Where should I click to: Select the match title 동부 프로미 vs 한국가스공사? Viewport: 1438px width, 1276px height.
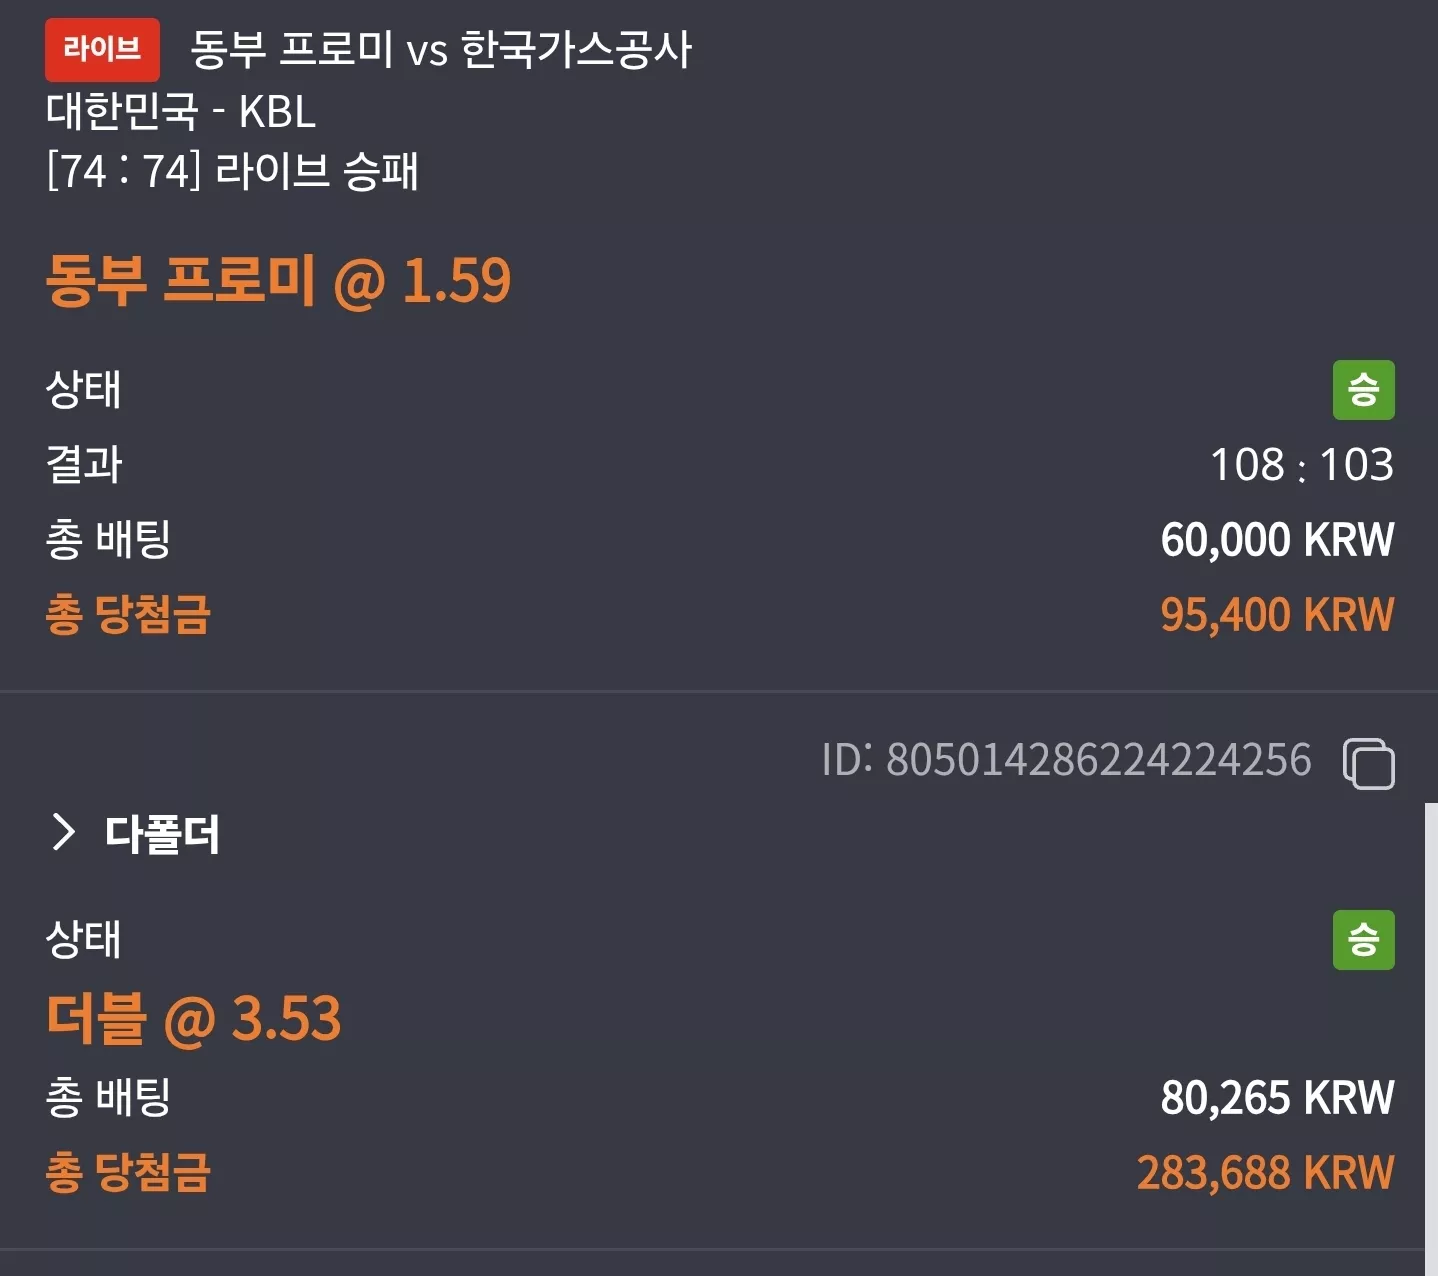440,49
